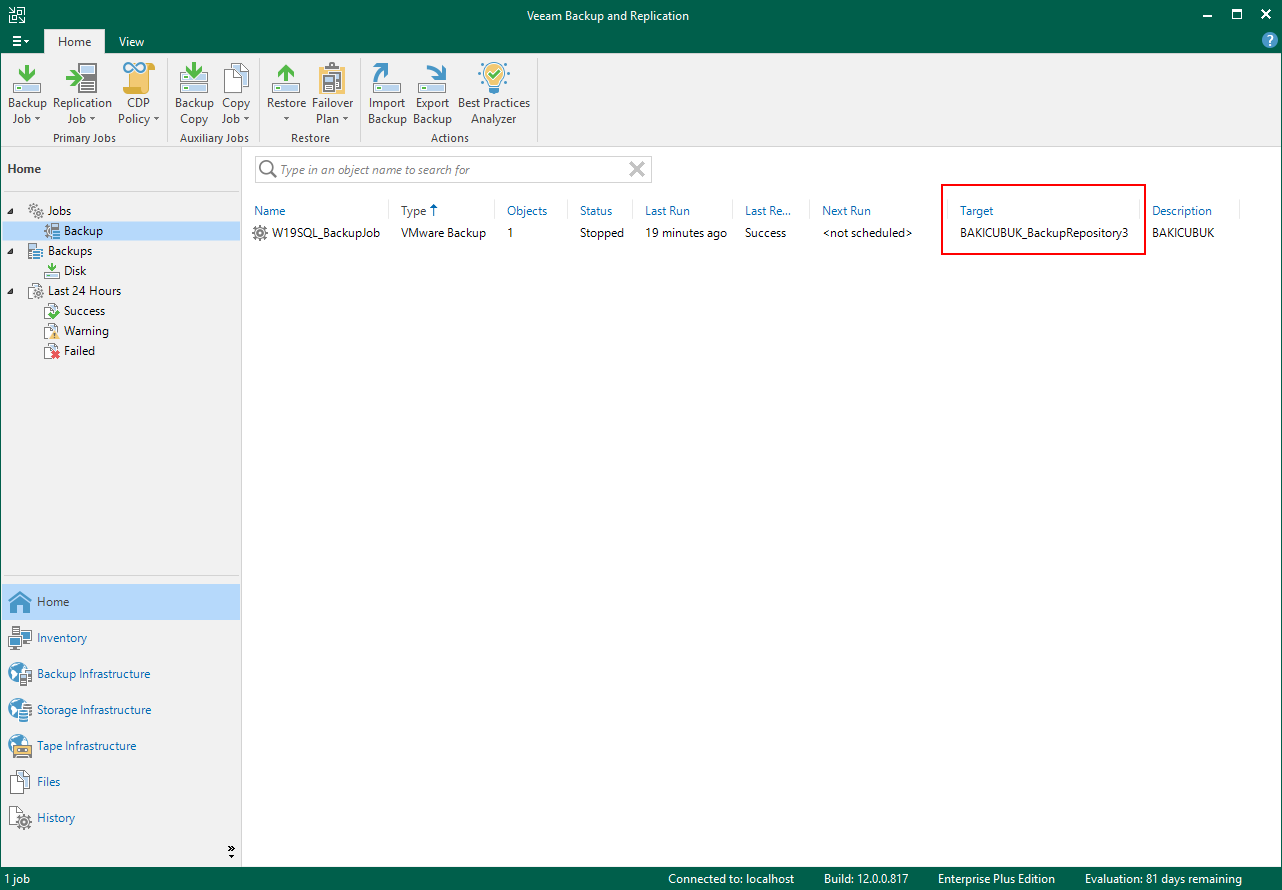1282x890 pixels.
Task: Click the navigation pane overflow chevron
Action: click(x=231, y=851)
